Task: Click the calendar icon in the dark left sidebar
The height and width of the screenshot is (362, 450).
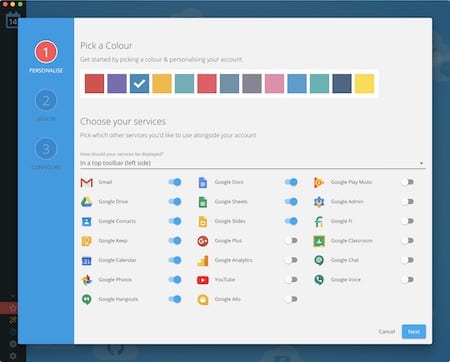Action: [x=12, y=21]
